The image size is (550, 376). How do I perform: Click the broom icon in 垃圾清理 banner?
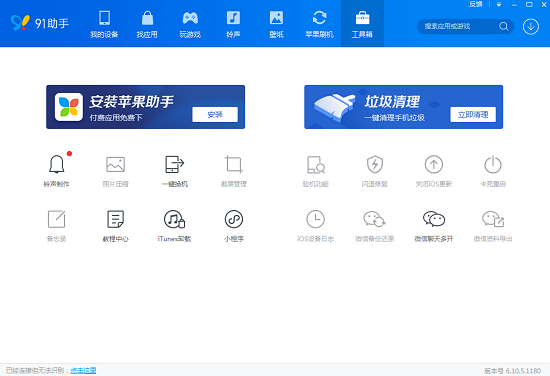[x=334, y=107]
